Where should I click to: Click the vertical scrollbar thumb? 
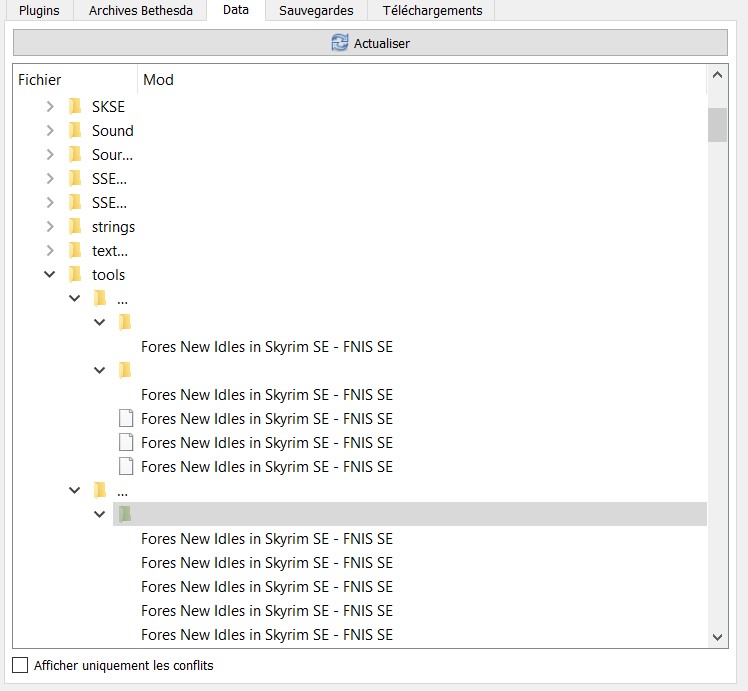coord(717,125)
